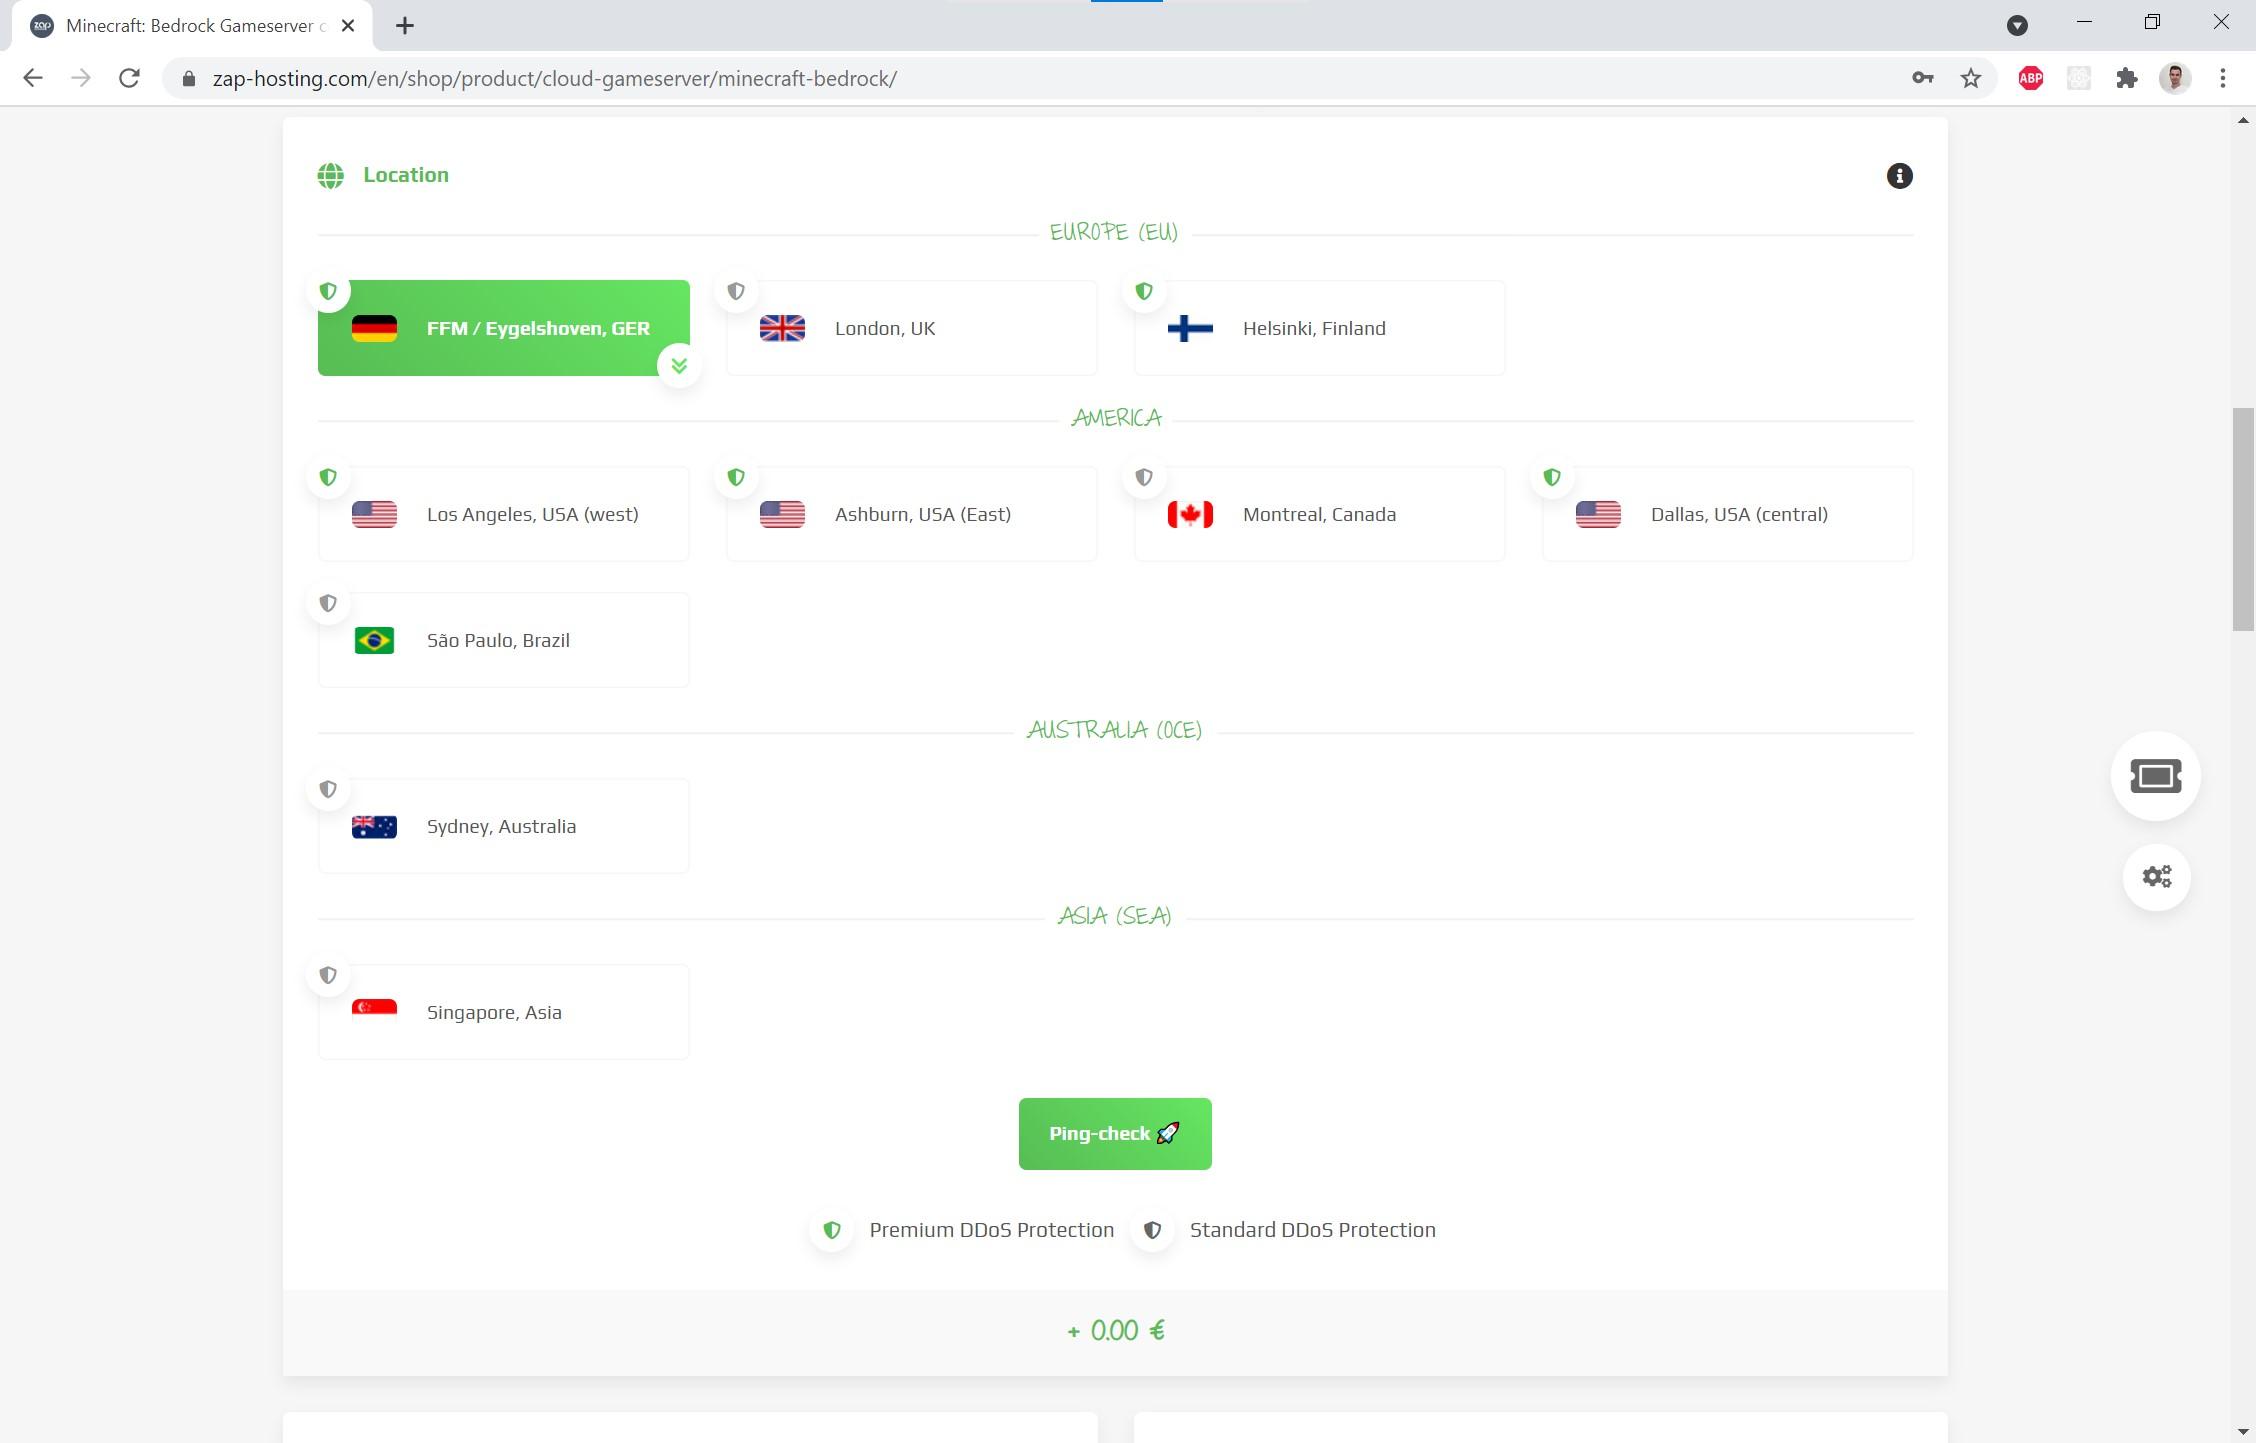
Task: Open Chrome three-dot menu
Action: pyautogui.click(x=2222, y=78)
